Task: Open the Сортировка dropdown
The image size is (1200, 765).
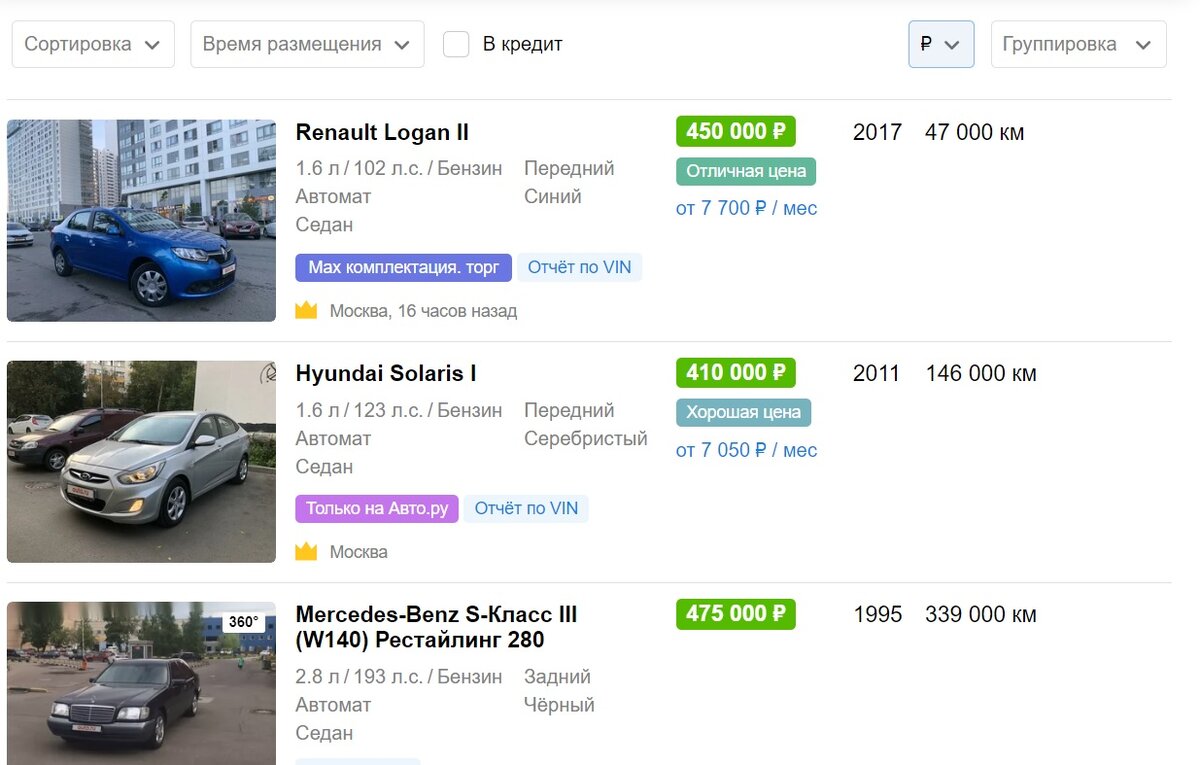Action: pyautogui.click(x=92, y=44)
